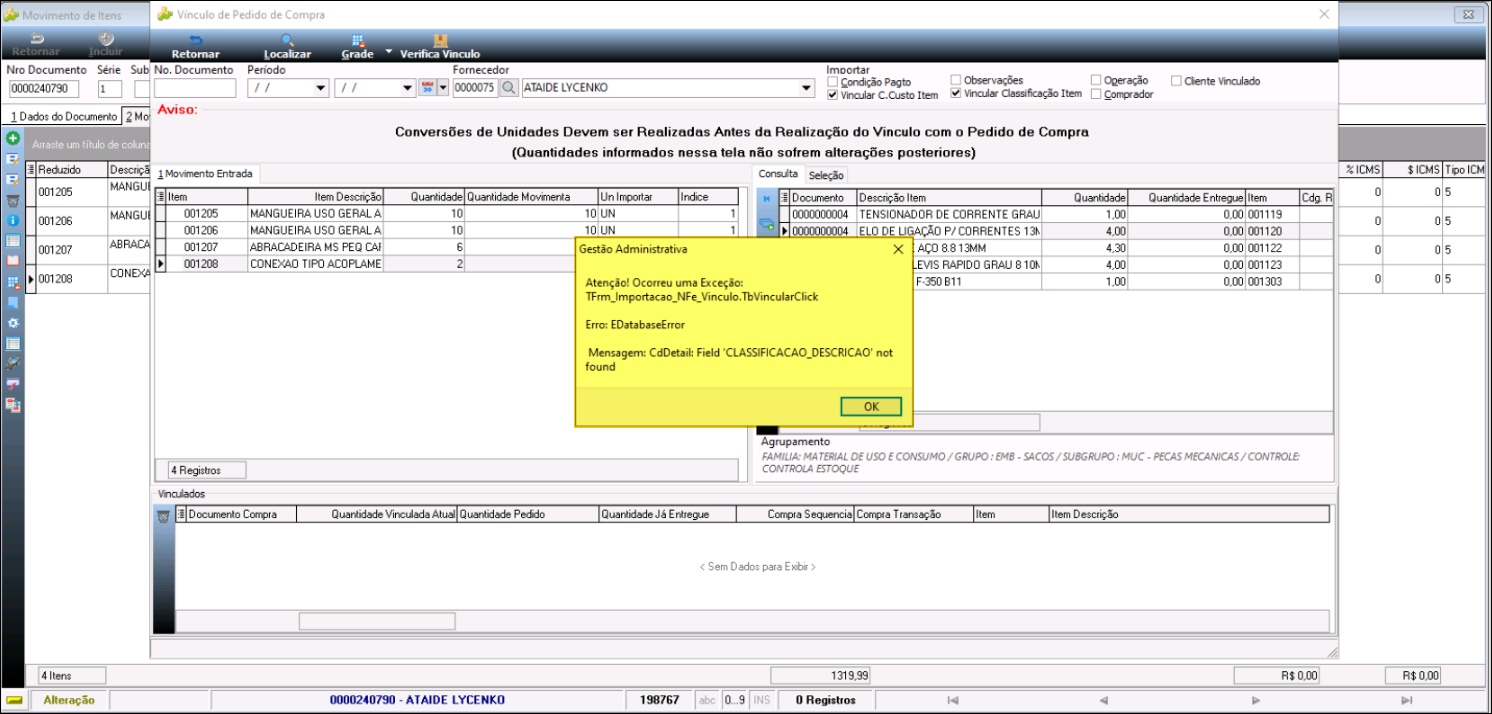Enable the Comprador checkbox
The height and width of the screenshot is (714, 1492).
click(x=1097, y=94)
